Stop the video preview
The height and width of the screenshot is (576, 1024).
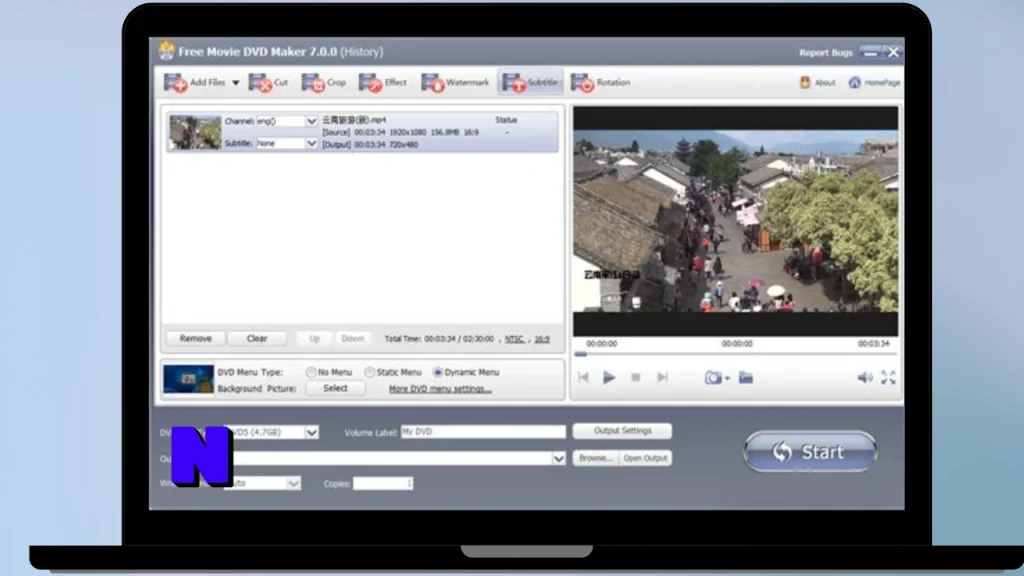(x=635, y=377)
